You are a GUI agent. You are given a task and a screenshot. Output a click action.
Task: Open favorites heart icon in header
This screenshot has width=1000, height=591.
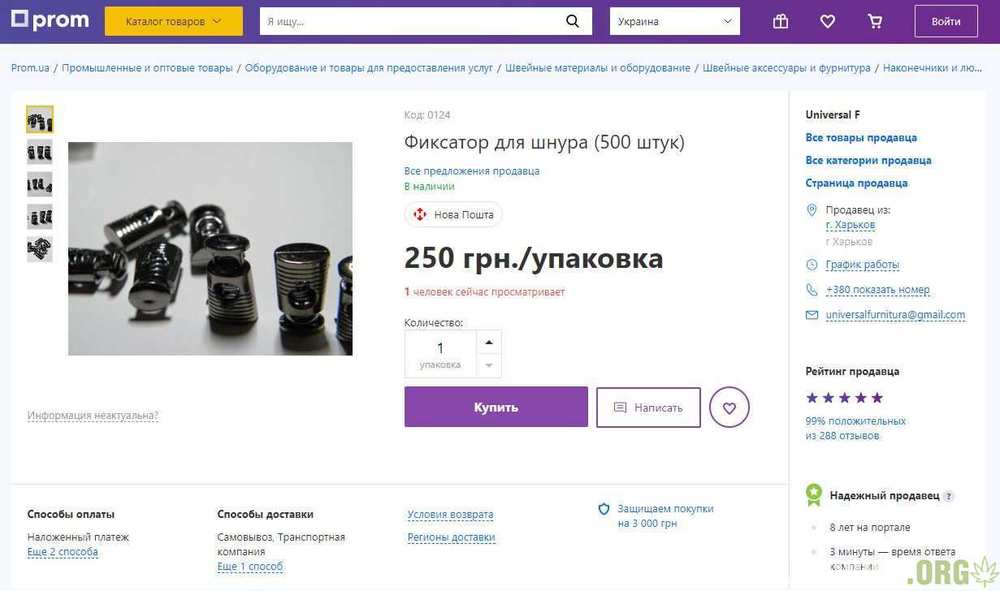point(828,21)
